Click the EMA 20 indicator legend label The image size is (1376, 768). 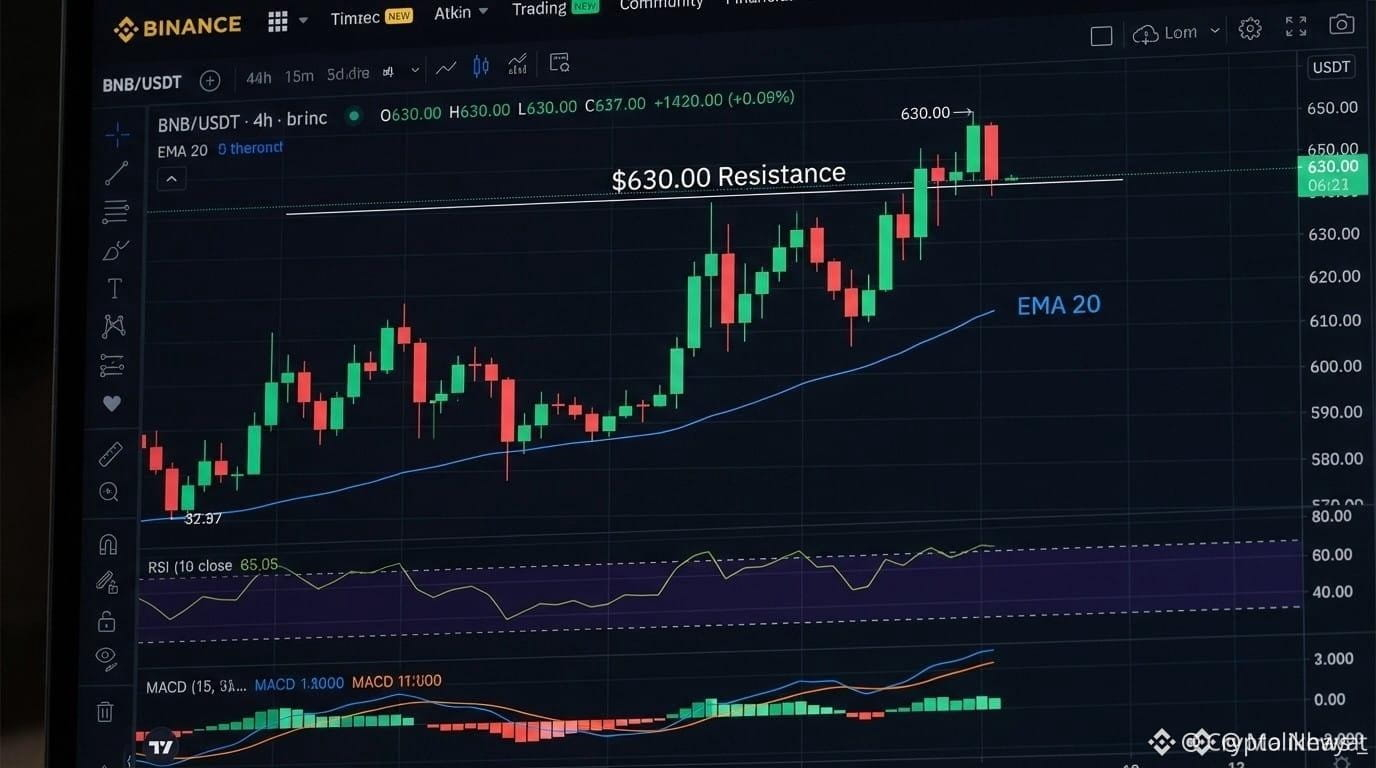[182, 151]
